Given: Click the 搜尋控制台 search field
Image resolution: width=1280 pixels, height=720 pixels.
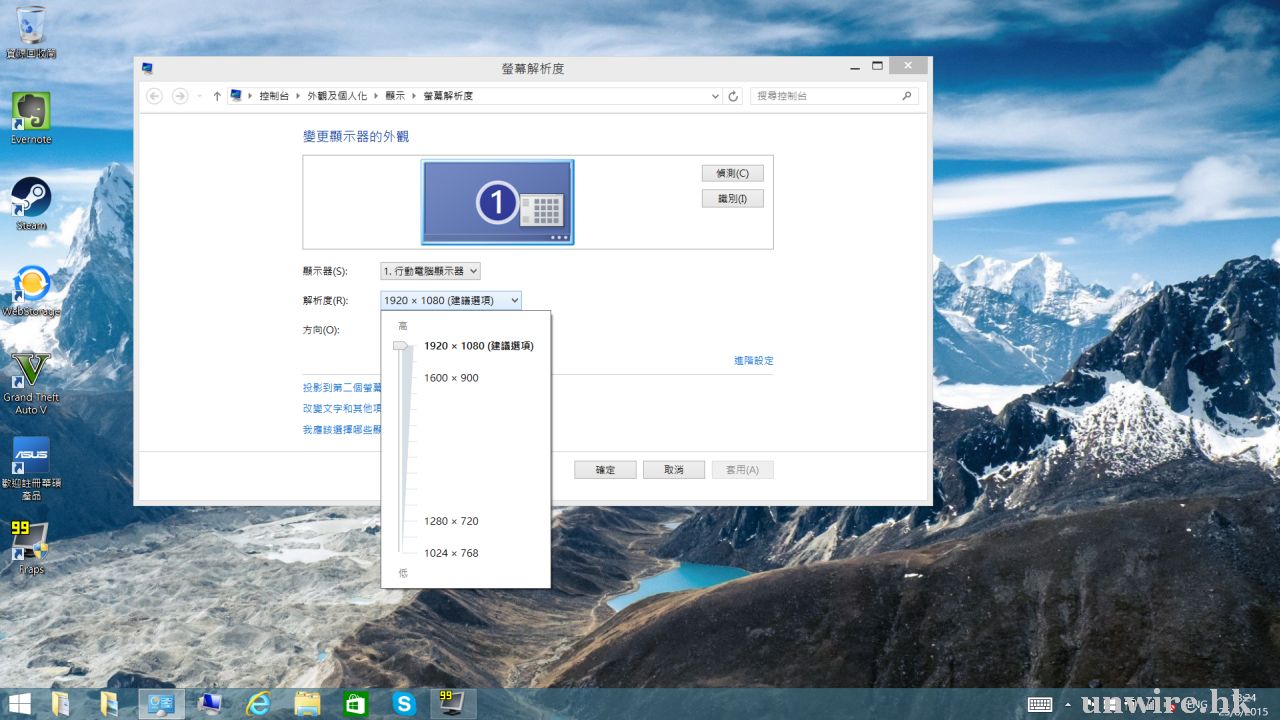Looking at the screenshot, I should pyautogui.click(x=825, y=96).
